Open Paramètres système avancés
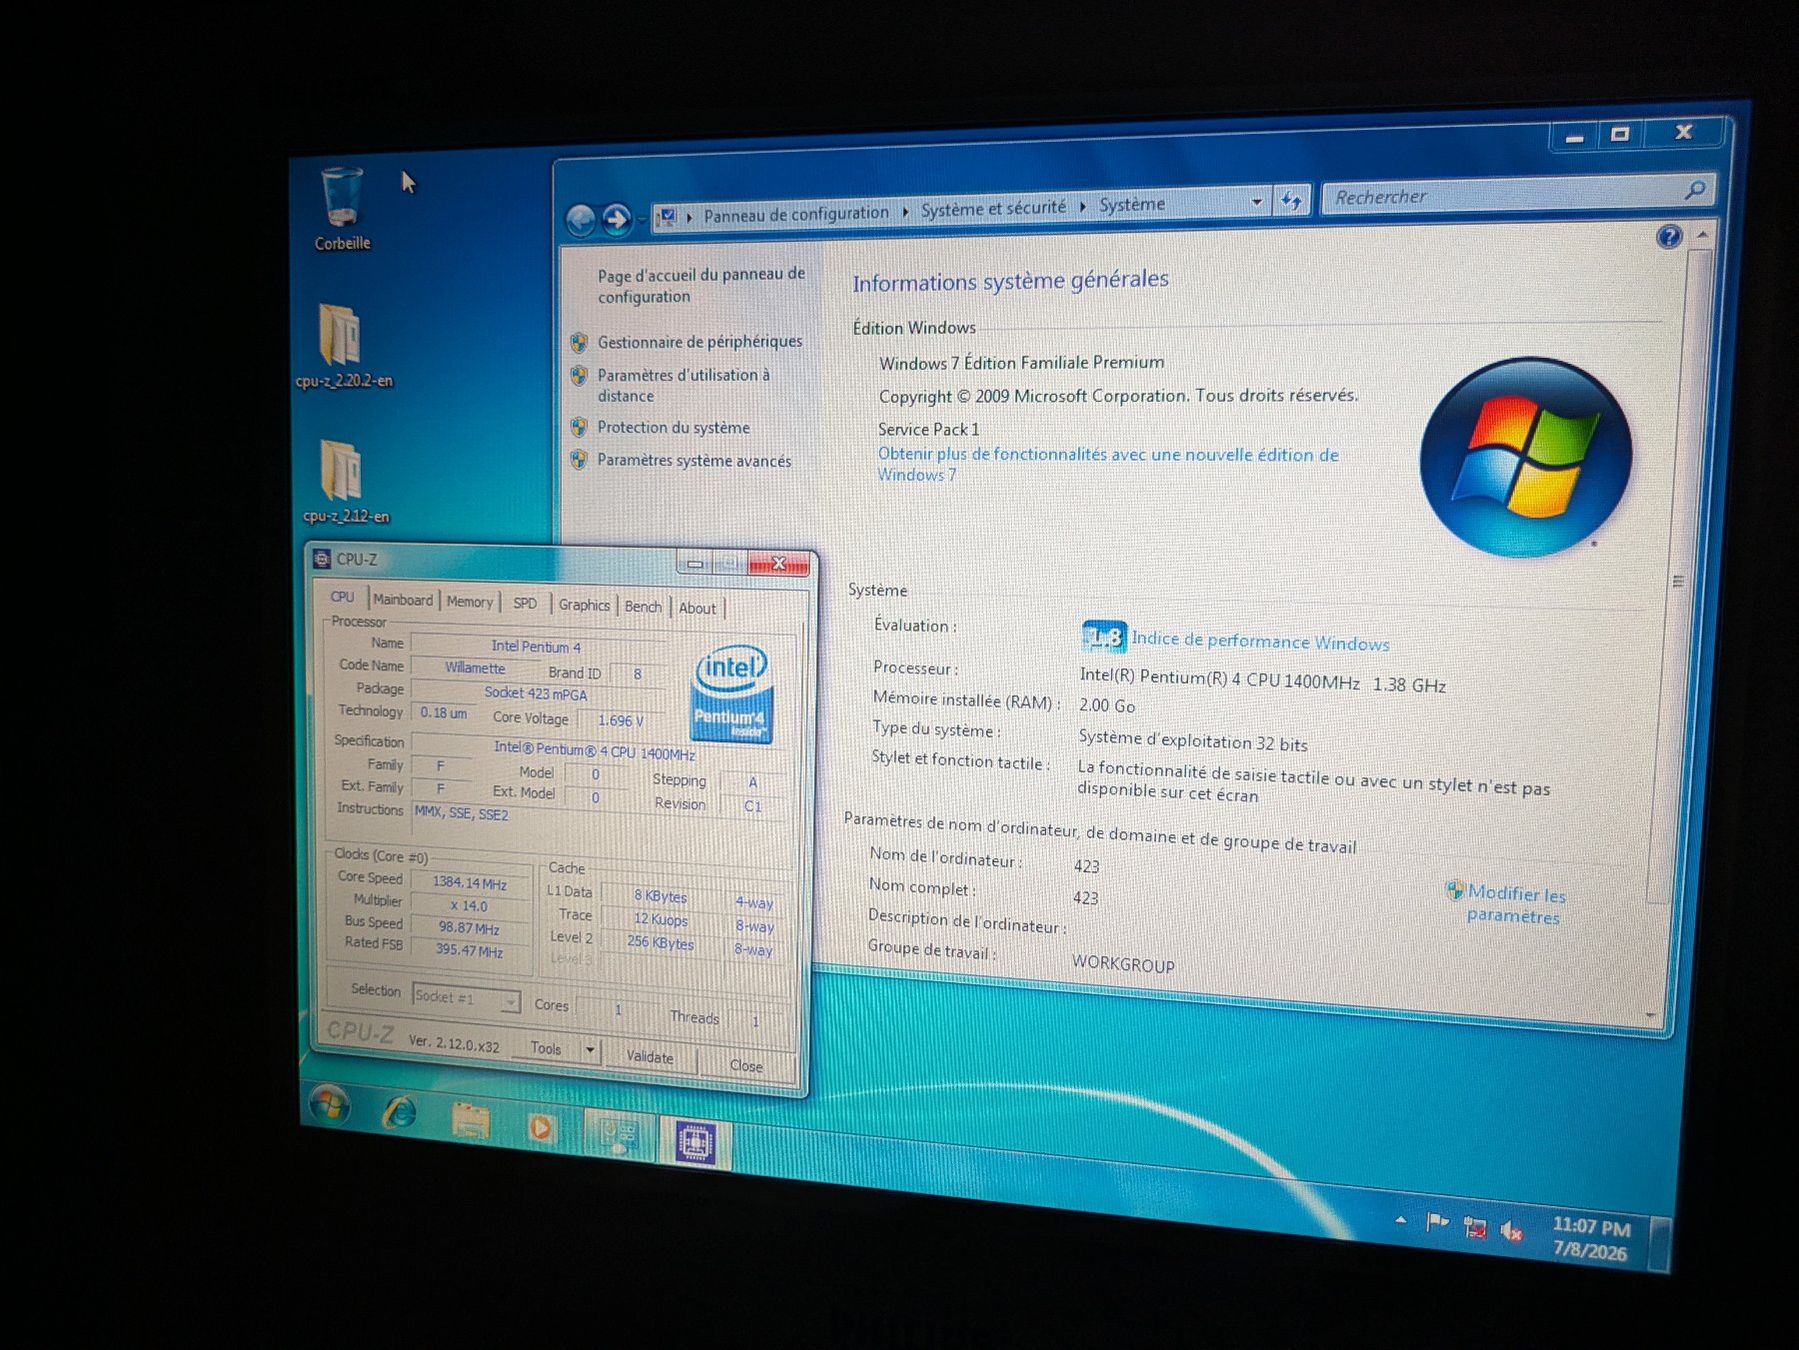The image size is (1799, 1350). (x=694, y=460)
